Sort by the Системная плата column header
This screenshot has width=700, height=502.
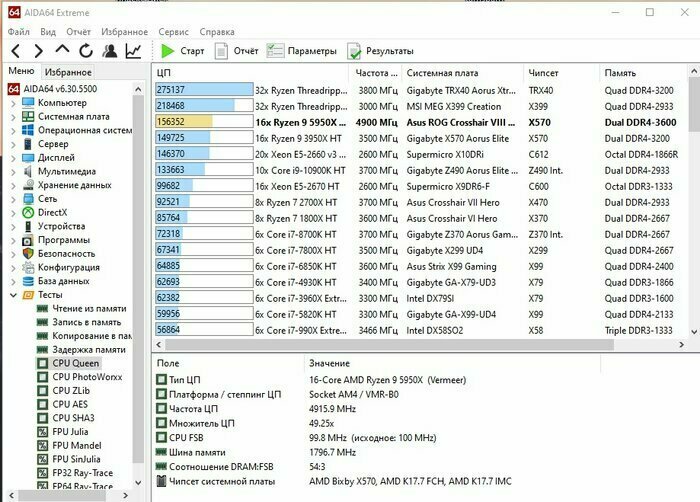click(462, 73)
